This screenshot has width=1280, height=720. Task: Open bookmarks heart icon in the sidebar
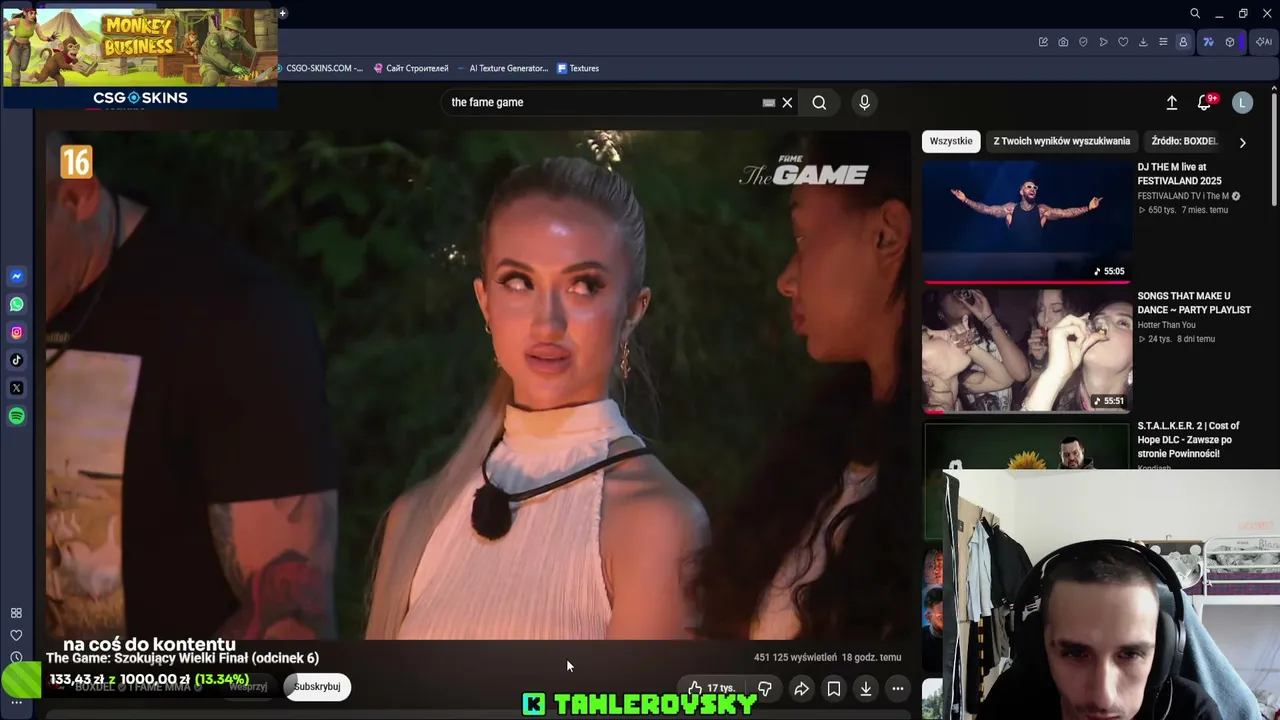(16, 635)
